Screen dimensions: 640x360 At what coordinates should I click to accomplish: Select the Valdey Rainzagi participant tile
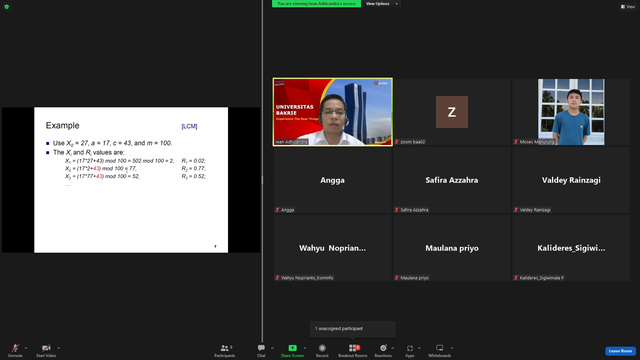pyautogui.click(x=571, y=180)
